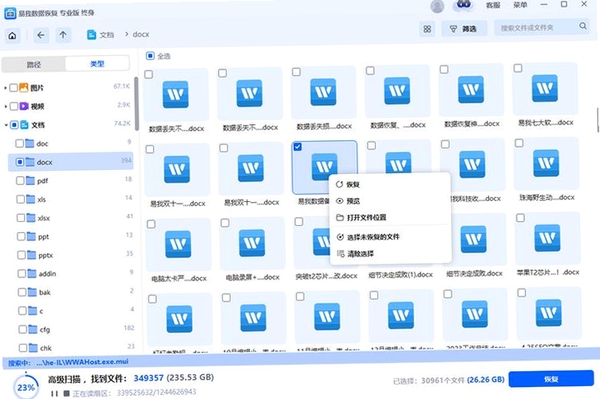Image resolution: width=600 pixels, height=399 pixels.
Task: Click the back arrow navigation icon
Action: (41, 35)
